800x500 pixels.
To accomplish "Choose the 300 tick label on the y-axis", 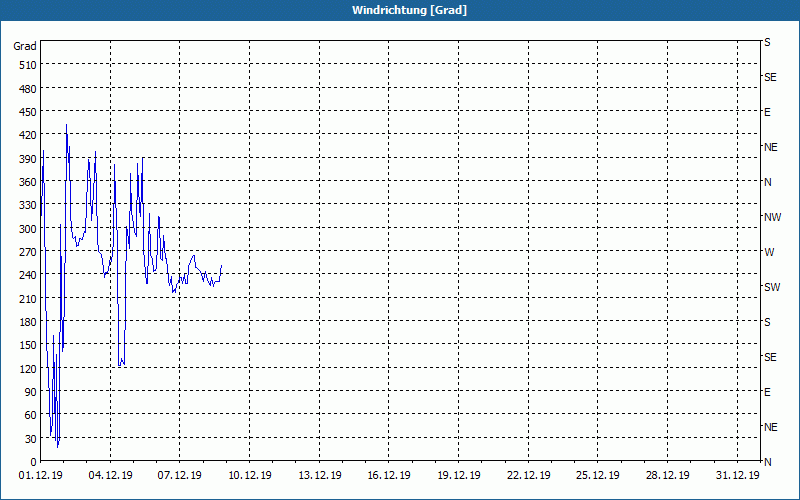I will 28,229.
